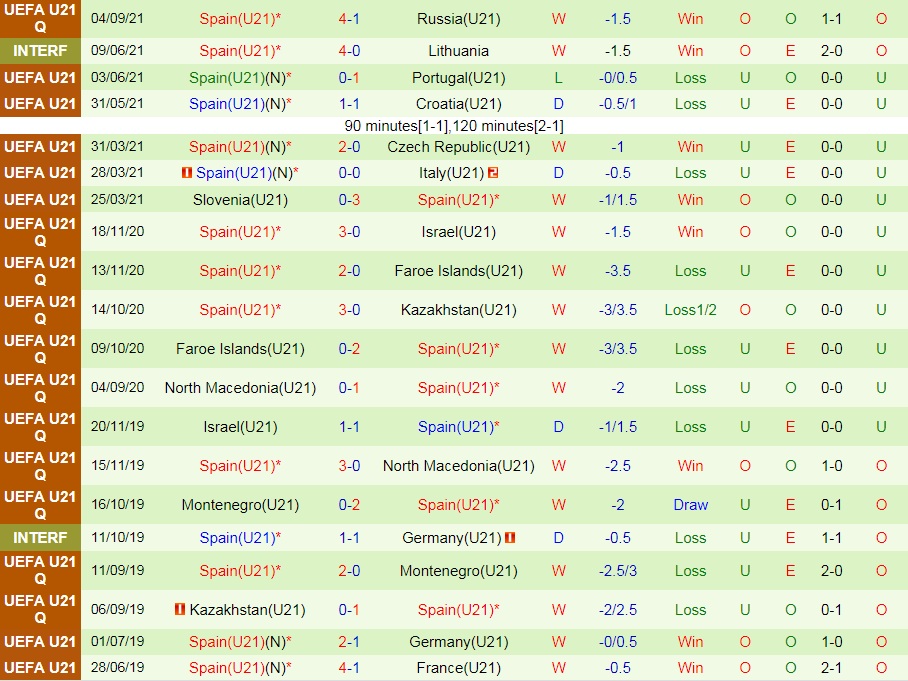Click the 0-3 score of Slovenia(U21) match
Viewport: 908px width, 681px height.
pyautogui.click(x=349, y=200)
